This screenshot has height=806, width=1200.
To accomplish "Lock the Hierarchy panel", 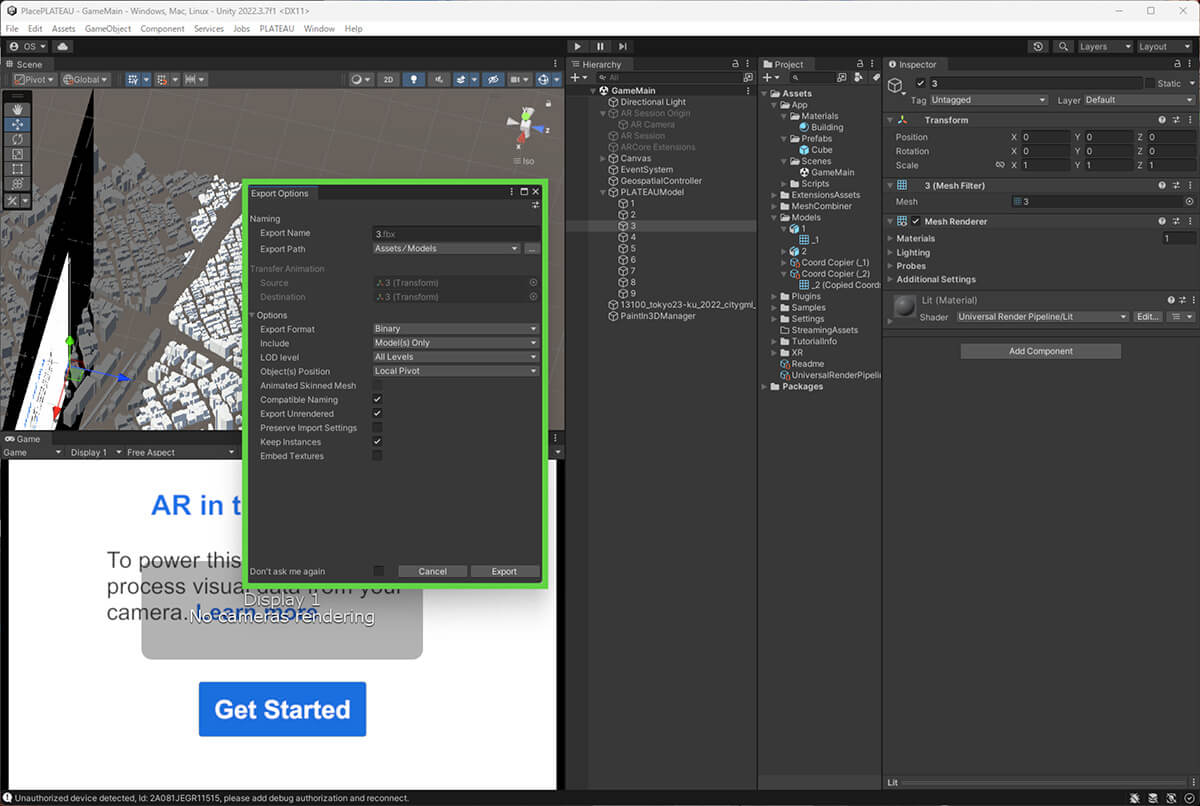I will [736, 64].
